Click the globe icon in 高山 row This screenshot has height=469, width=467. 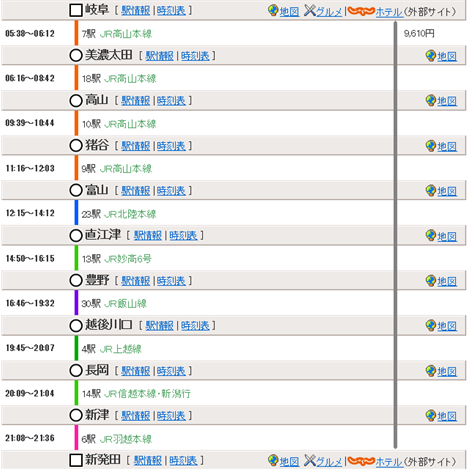(x=431, y=100)
